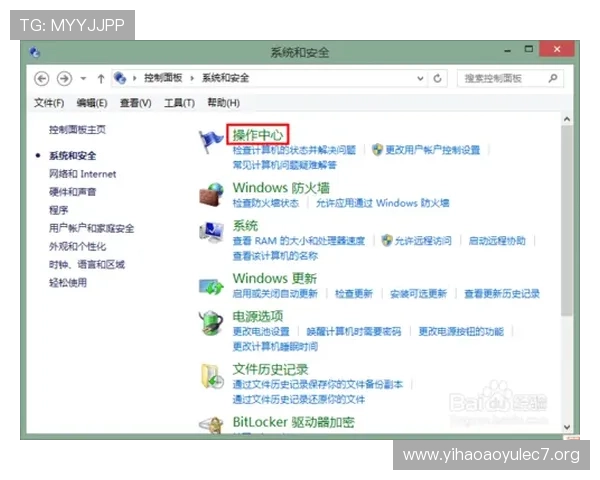
Task: Click the Forward navigation arrow
Action: pyautogui.click(x=64, y=79)
